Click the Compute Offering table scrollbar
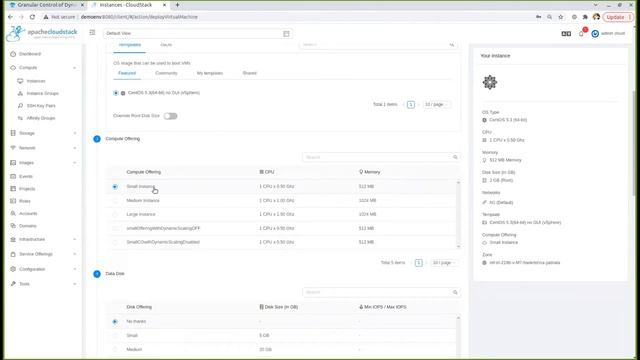This screenshot has height=360, width=640. [458, 214]
